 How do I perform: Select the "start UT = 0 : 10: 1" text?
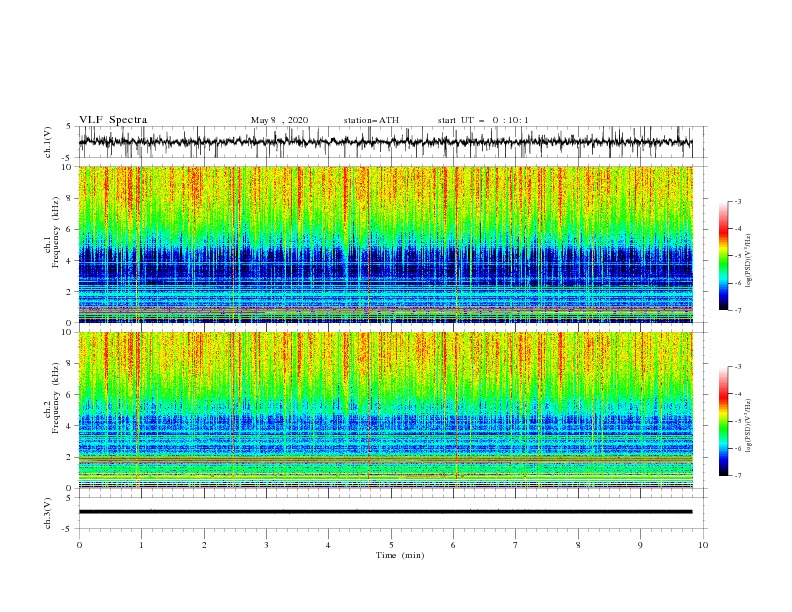[483, 120]
